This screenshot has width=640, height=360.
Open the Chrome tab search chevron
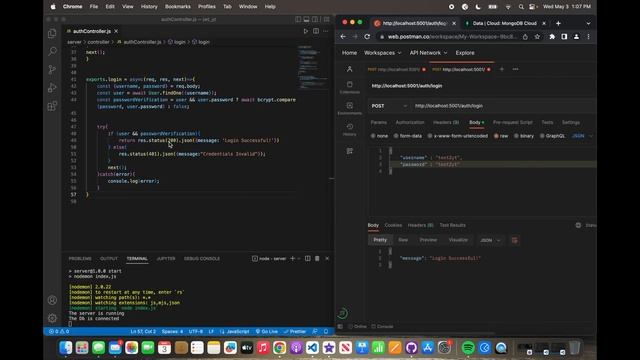(588, 23)
